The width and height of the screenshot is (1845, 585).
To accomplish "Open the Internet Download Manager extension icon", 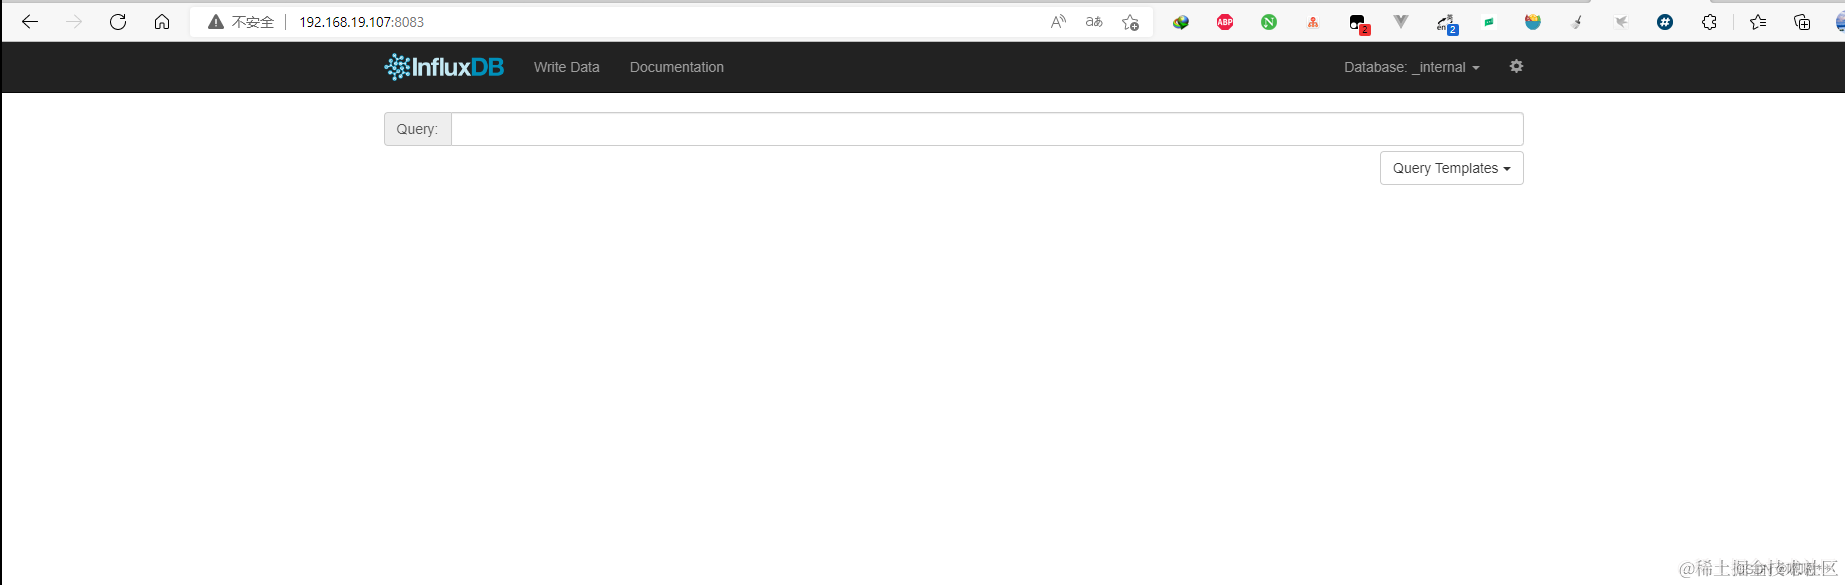I will (x=1181, y=22).
